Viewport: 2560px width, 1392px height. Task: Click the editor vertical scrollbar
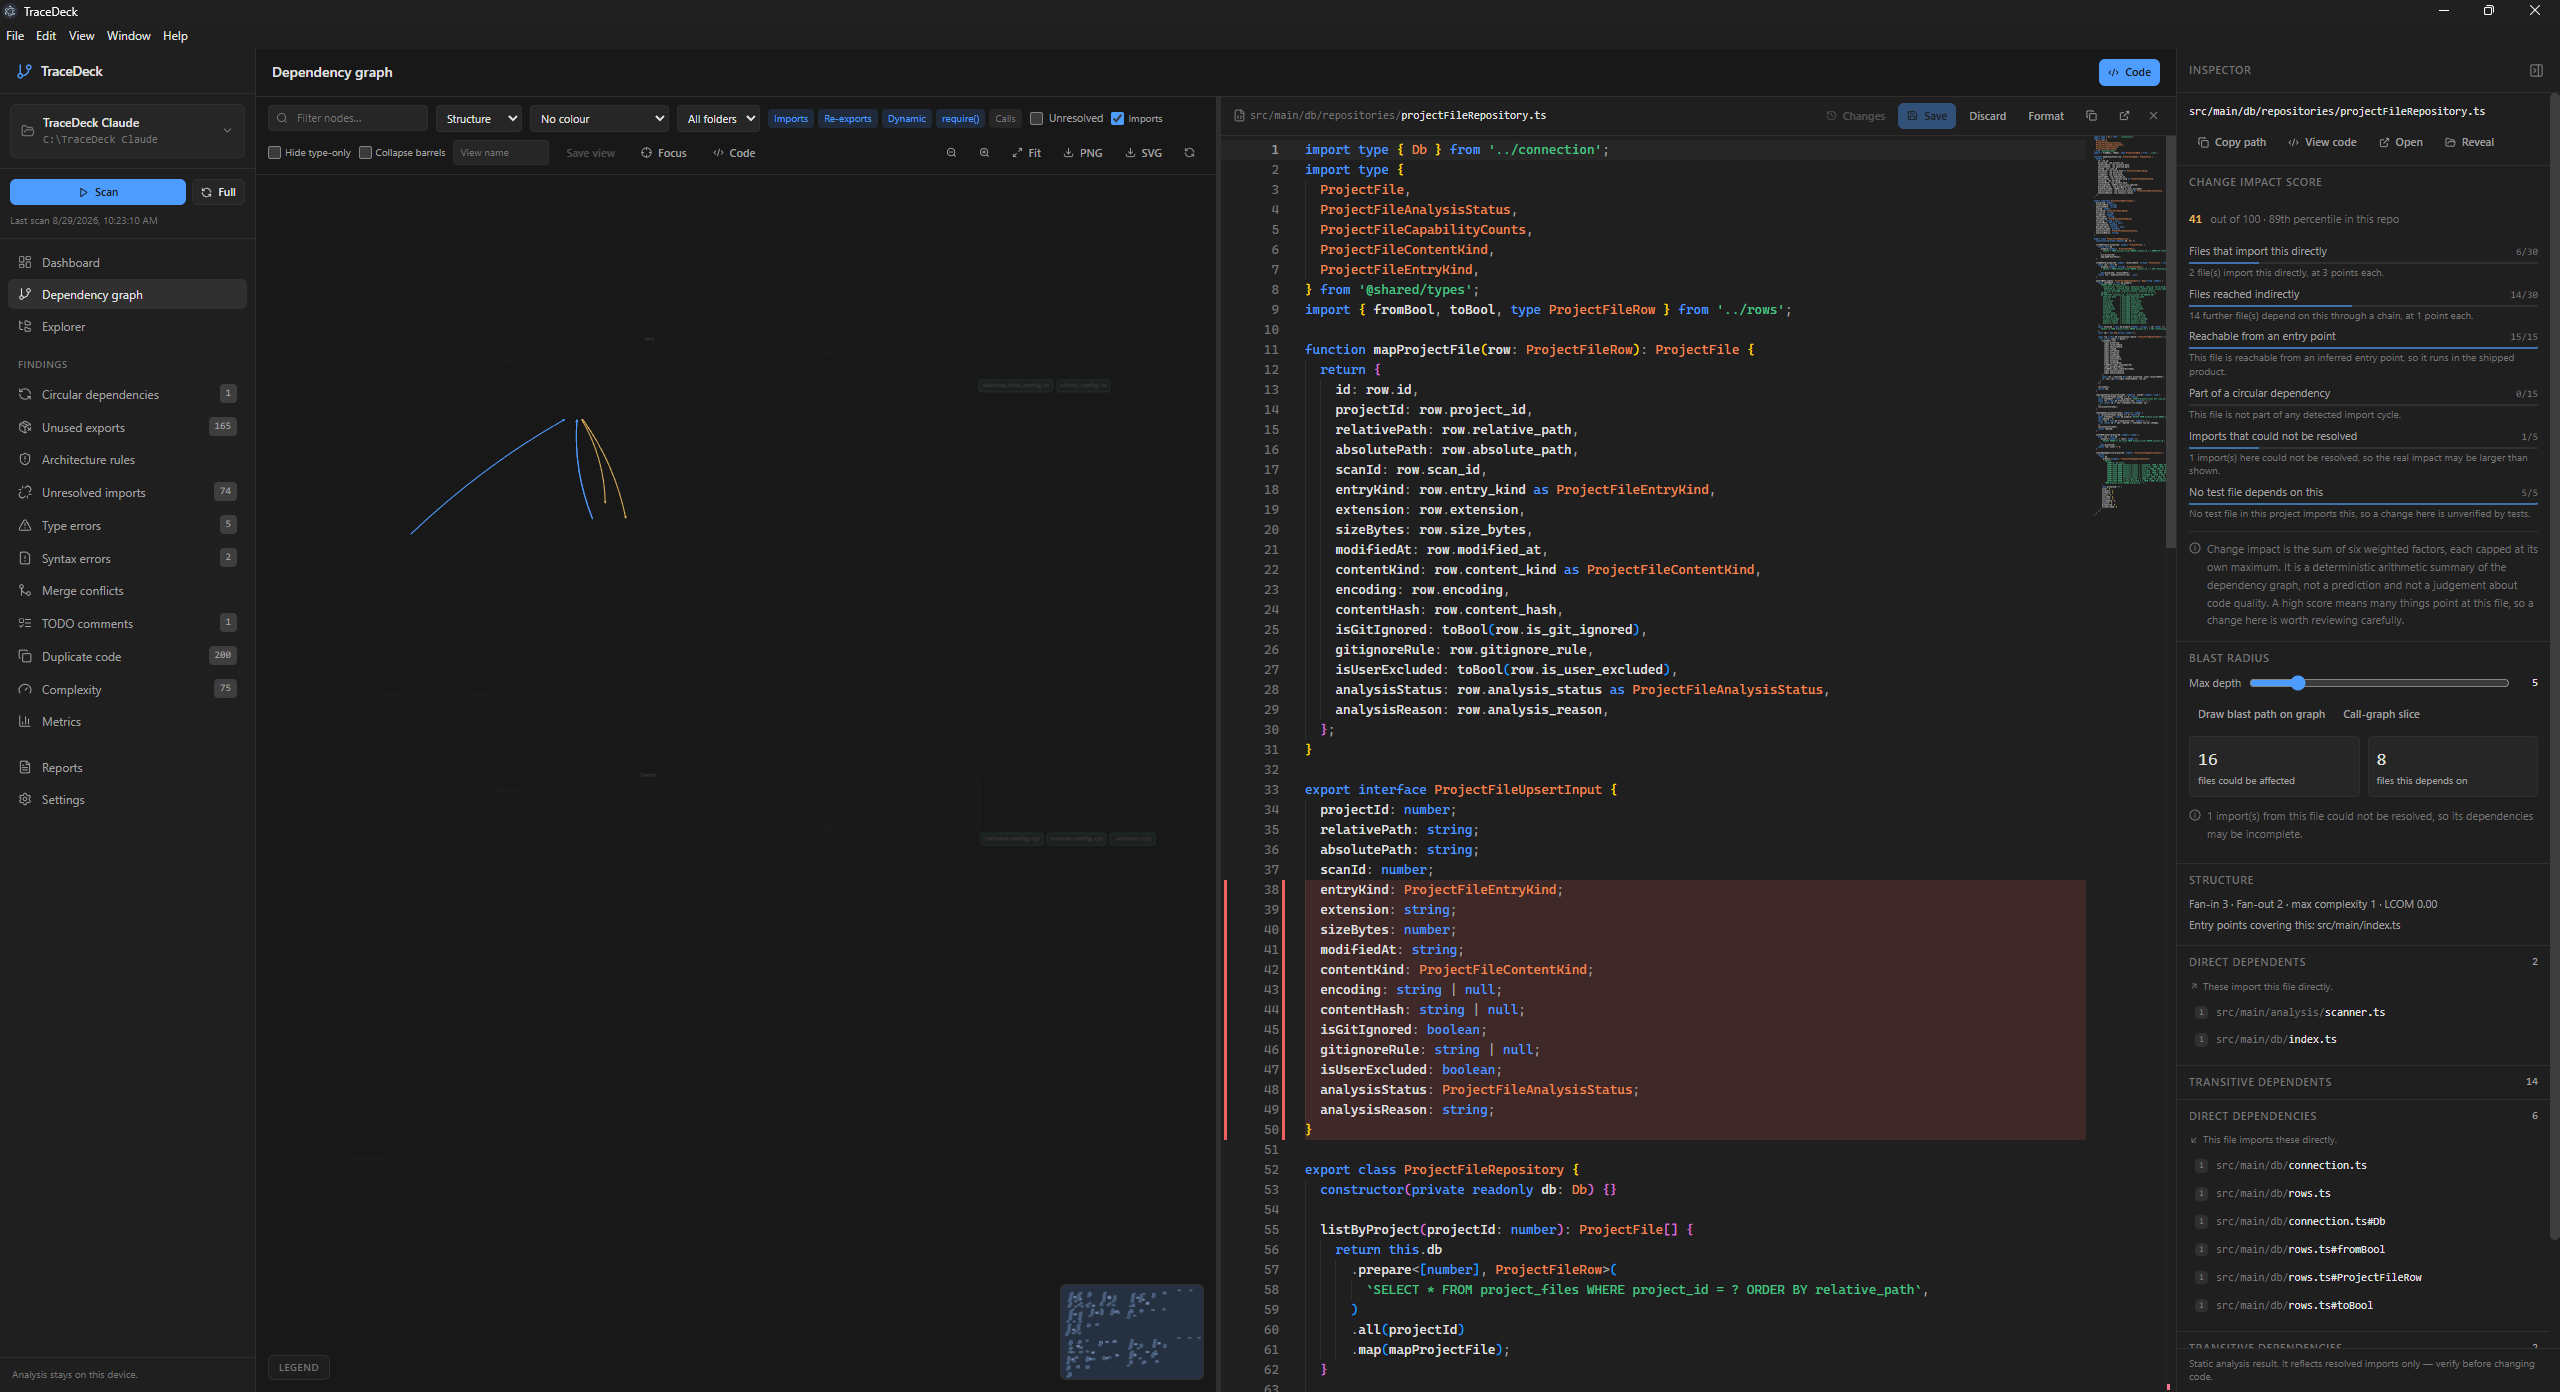(2171, 342)
